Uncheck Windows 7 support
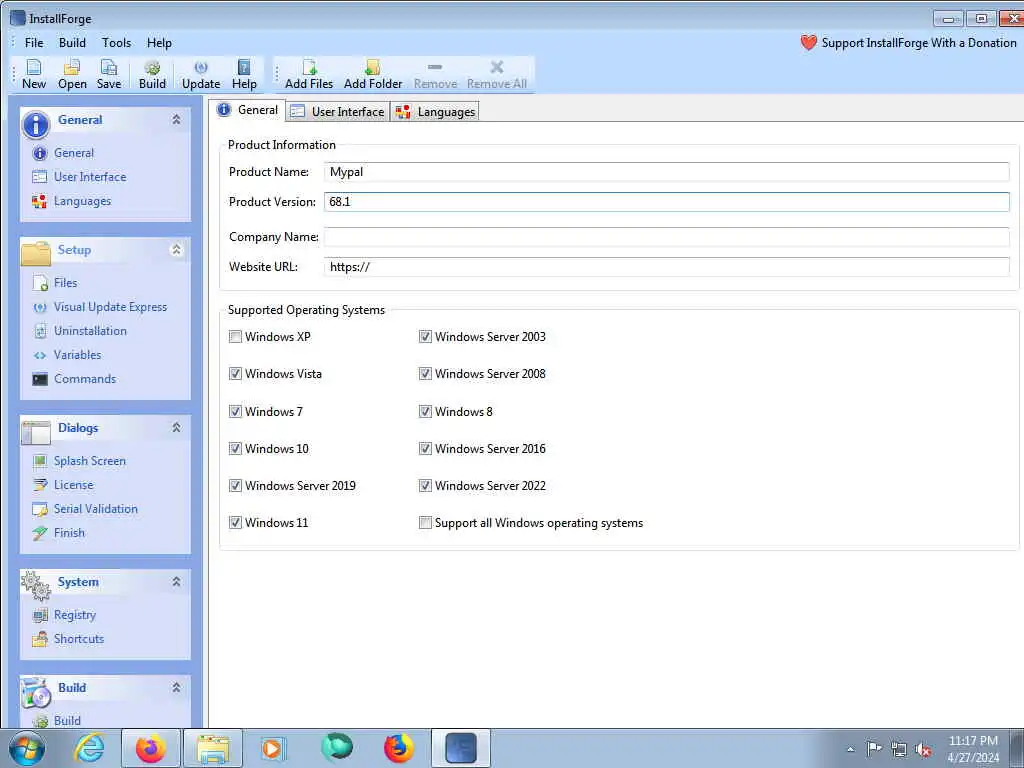The height and width of the screenshot is (768, 1024). click(235, 411)
